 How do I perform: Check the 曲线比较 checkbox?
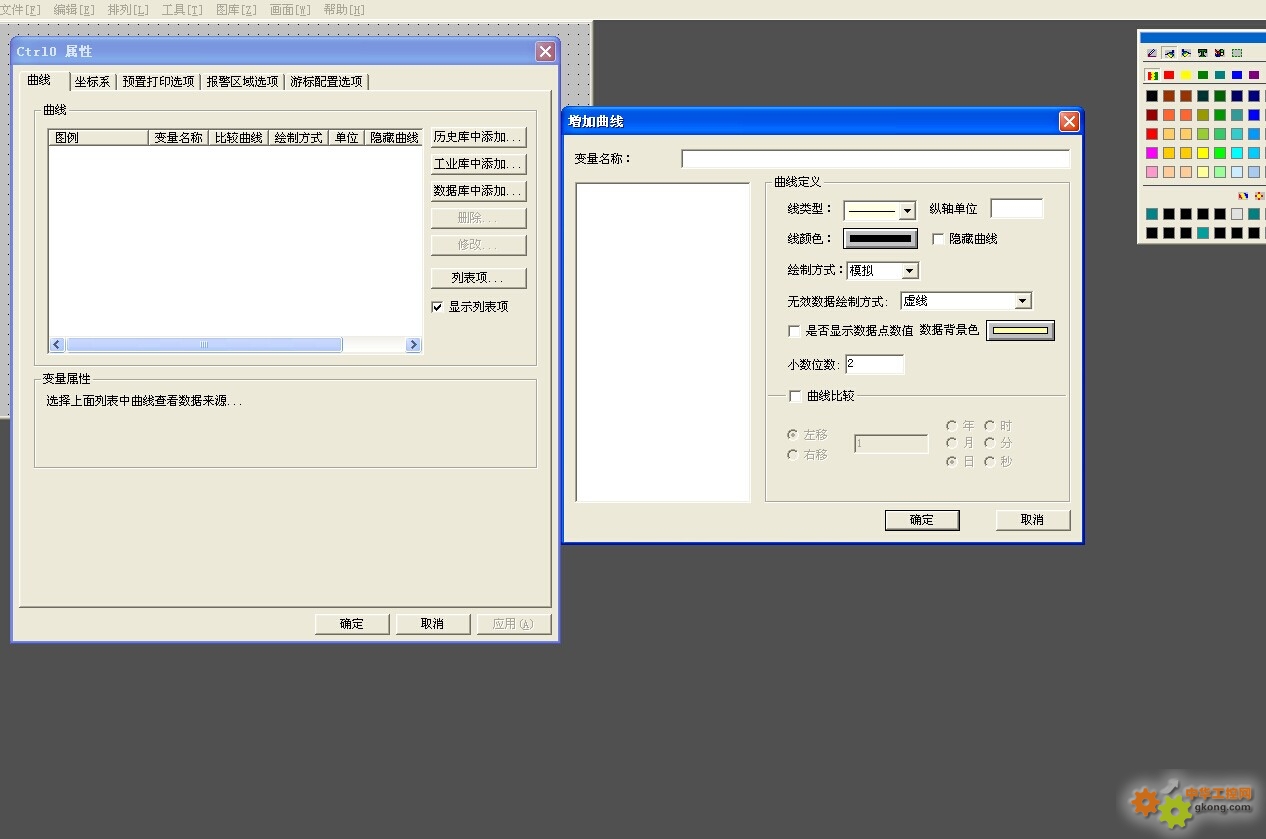795,396
